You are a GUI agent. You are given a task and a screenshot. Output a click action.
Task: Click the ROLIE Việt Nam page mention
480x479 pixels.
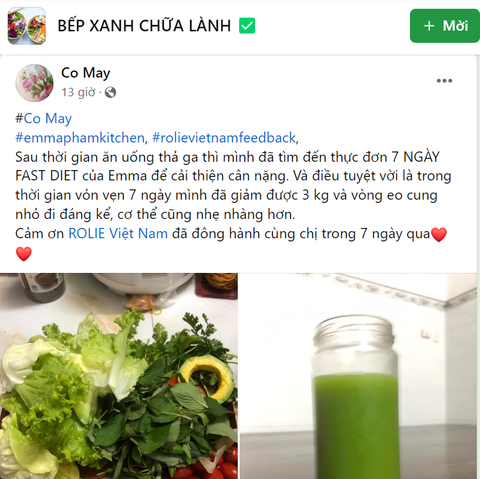click(118, 233)
